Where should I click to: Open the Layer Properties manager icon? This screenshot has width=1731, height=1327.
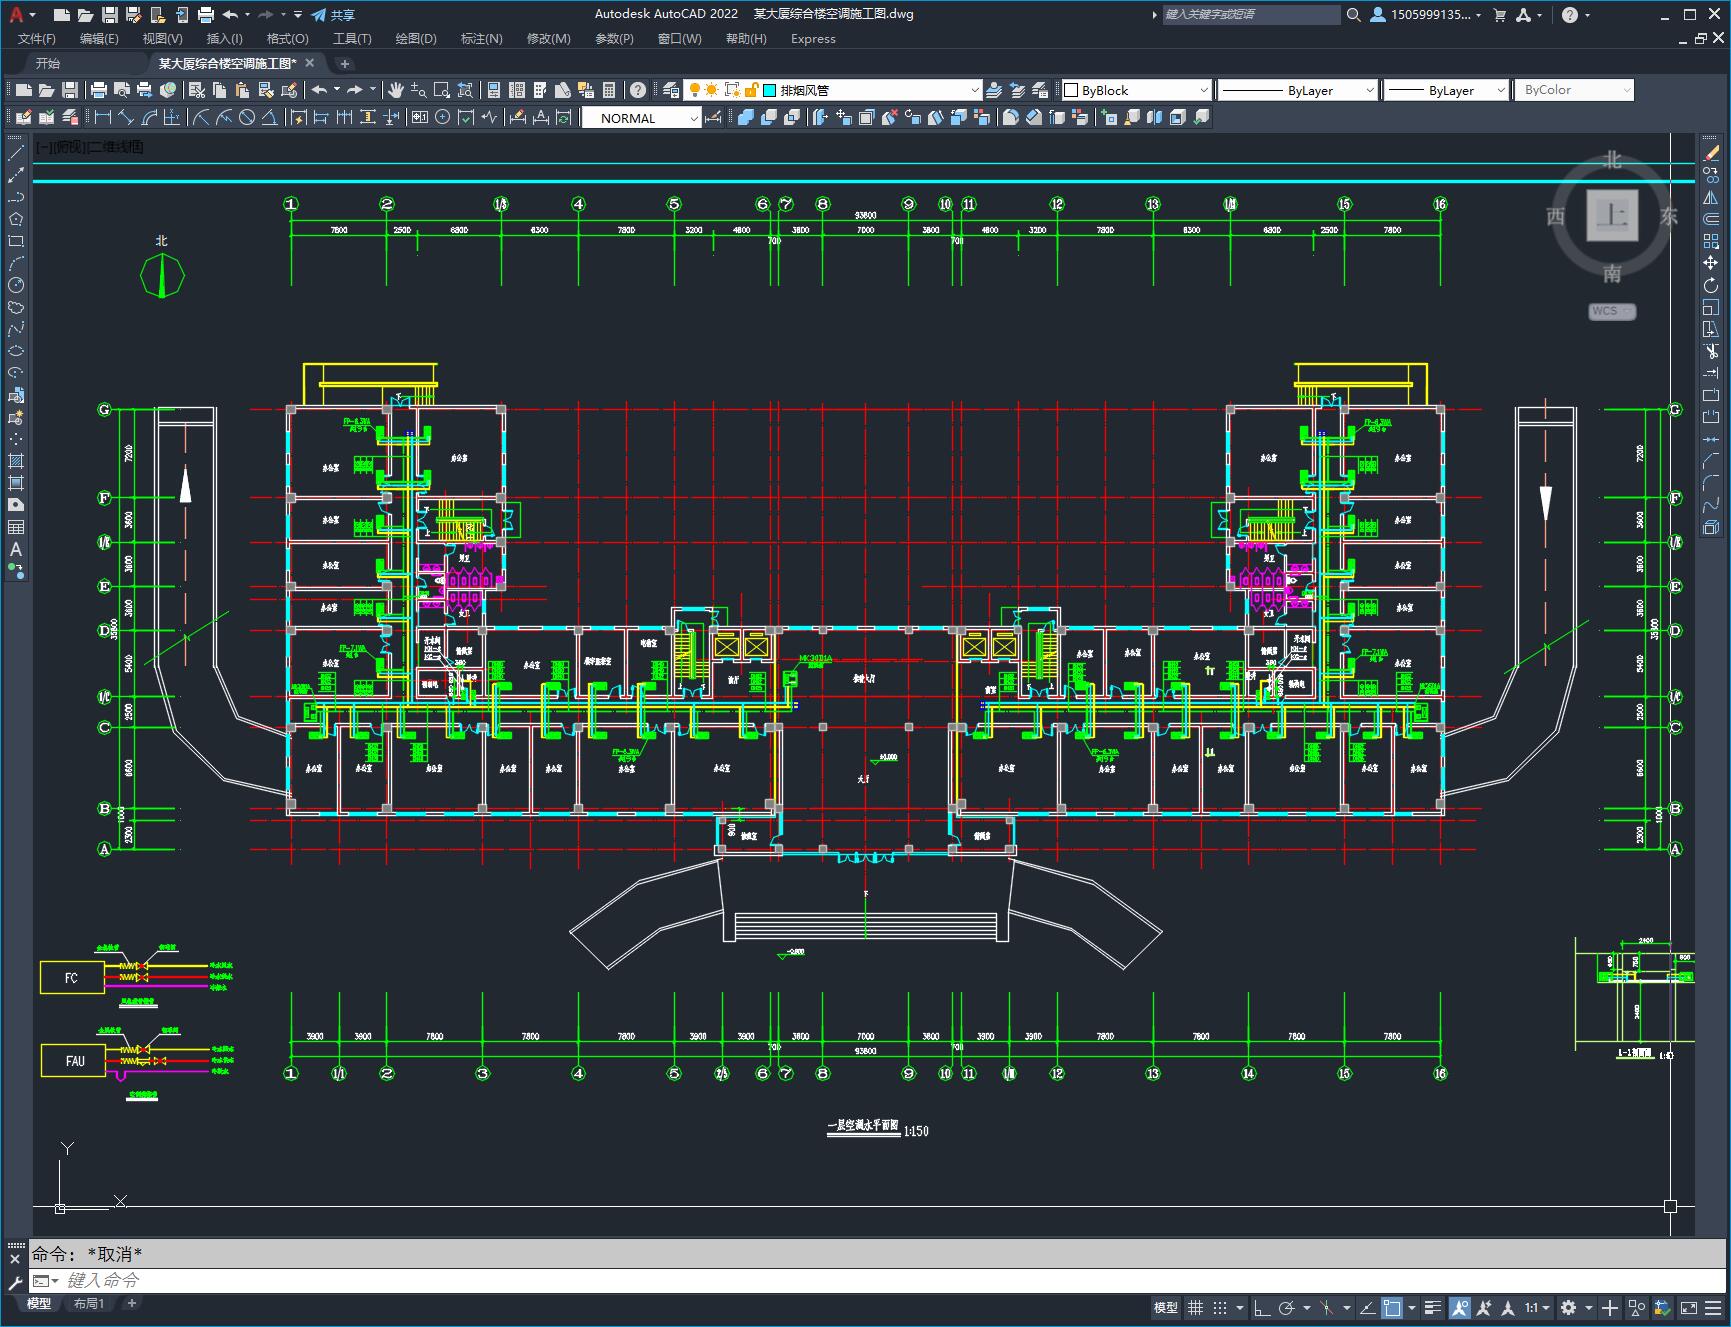coord(671,90)
